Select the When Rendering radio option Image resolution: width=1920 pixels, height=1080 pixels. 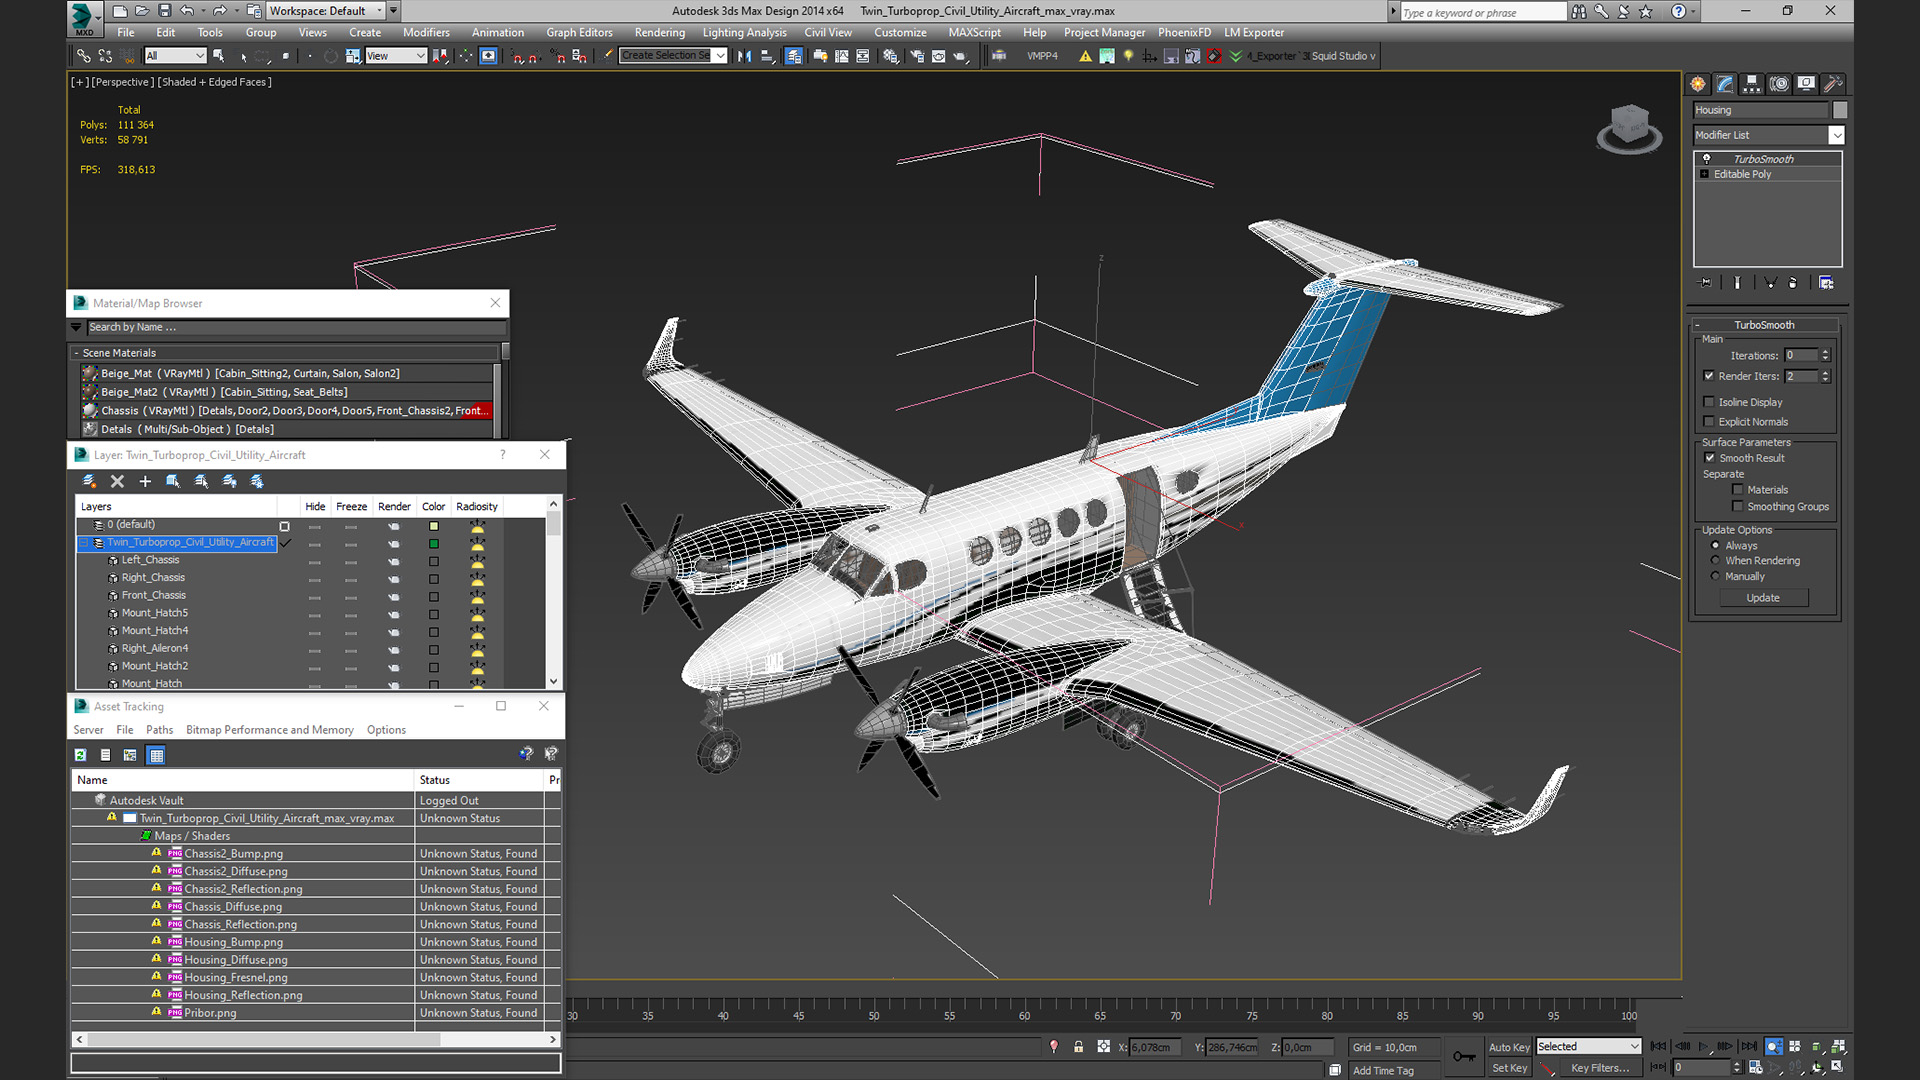pos(1716,561)
